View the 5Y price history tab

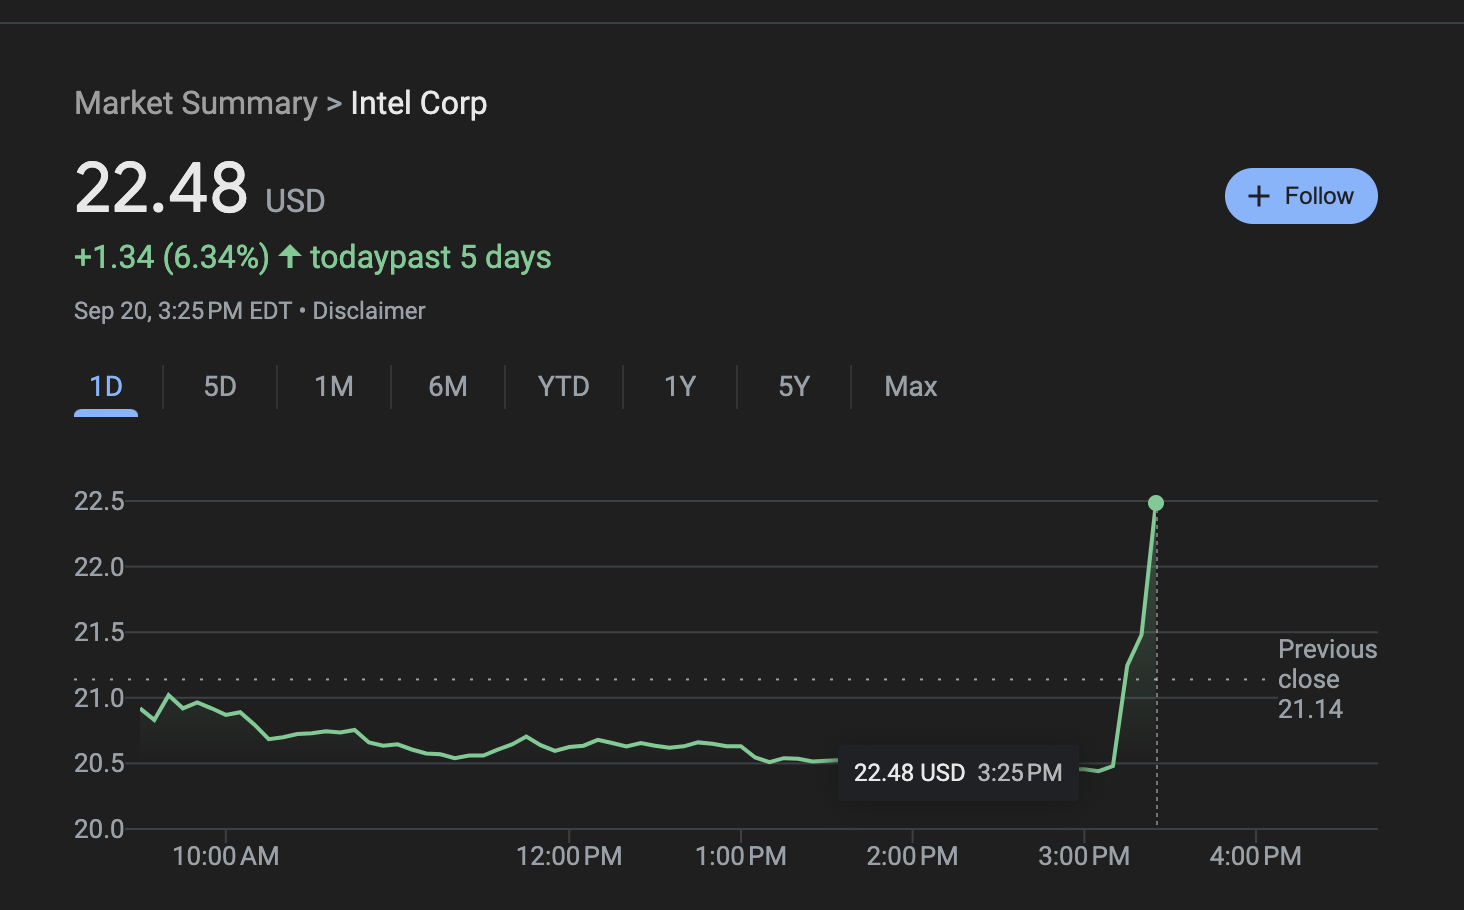point(794,387)
